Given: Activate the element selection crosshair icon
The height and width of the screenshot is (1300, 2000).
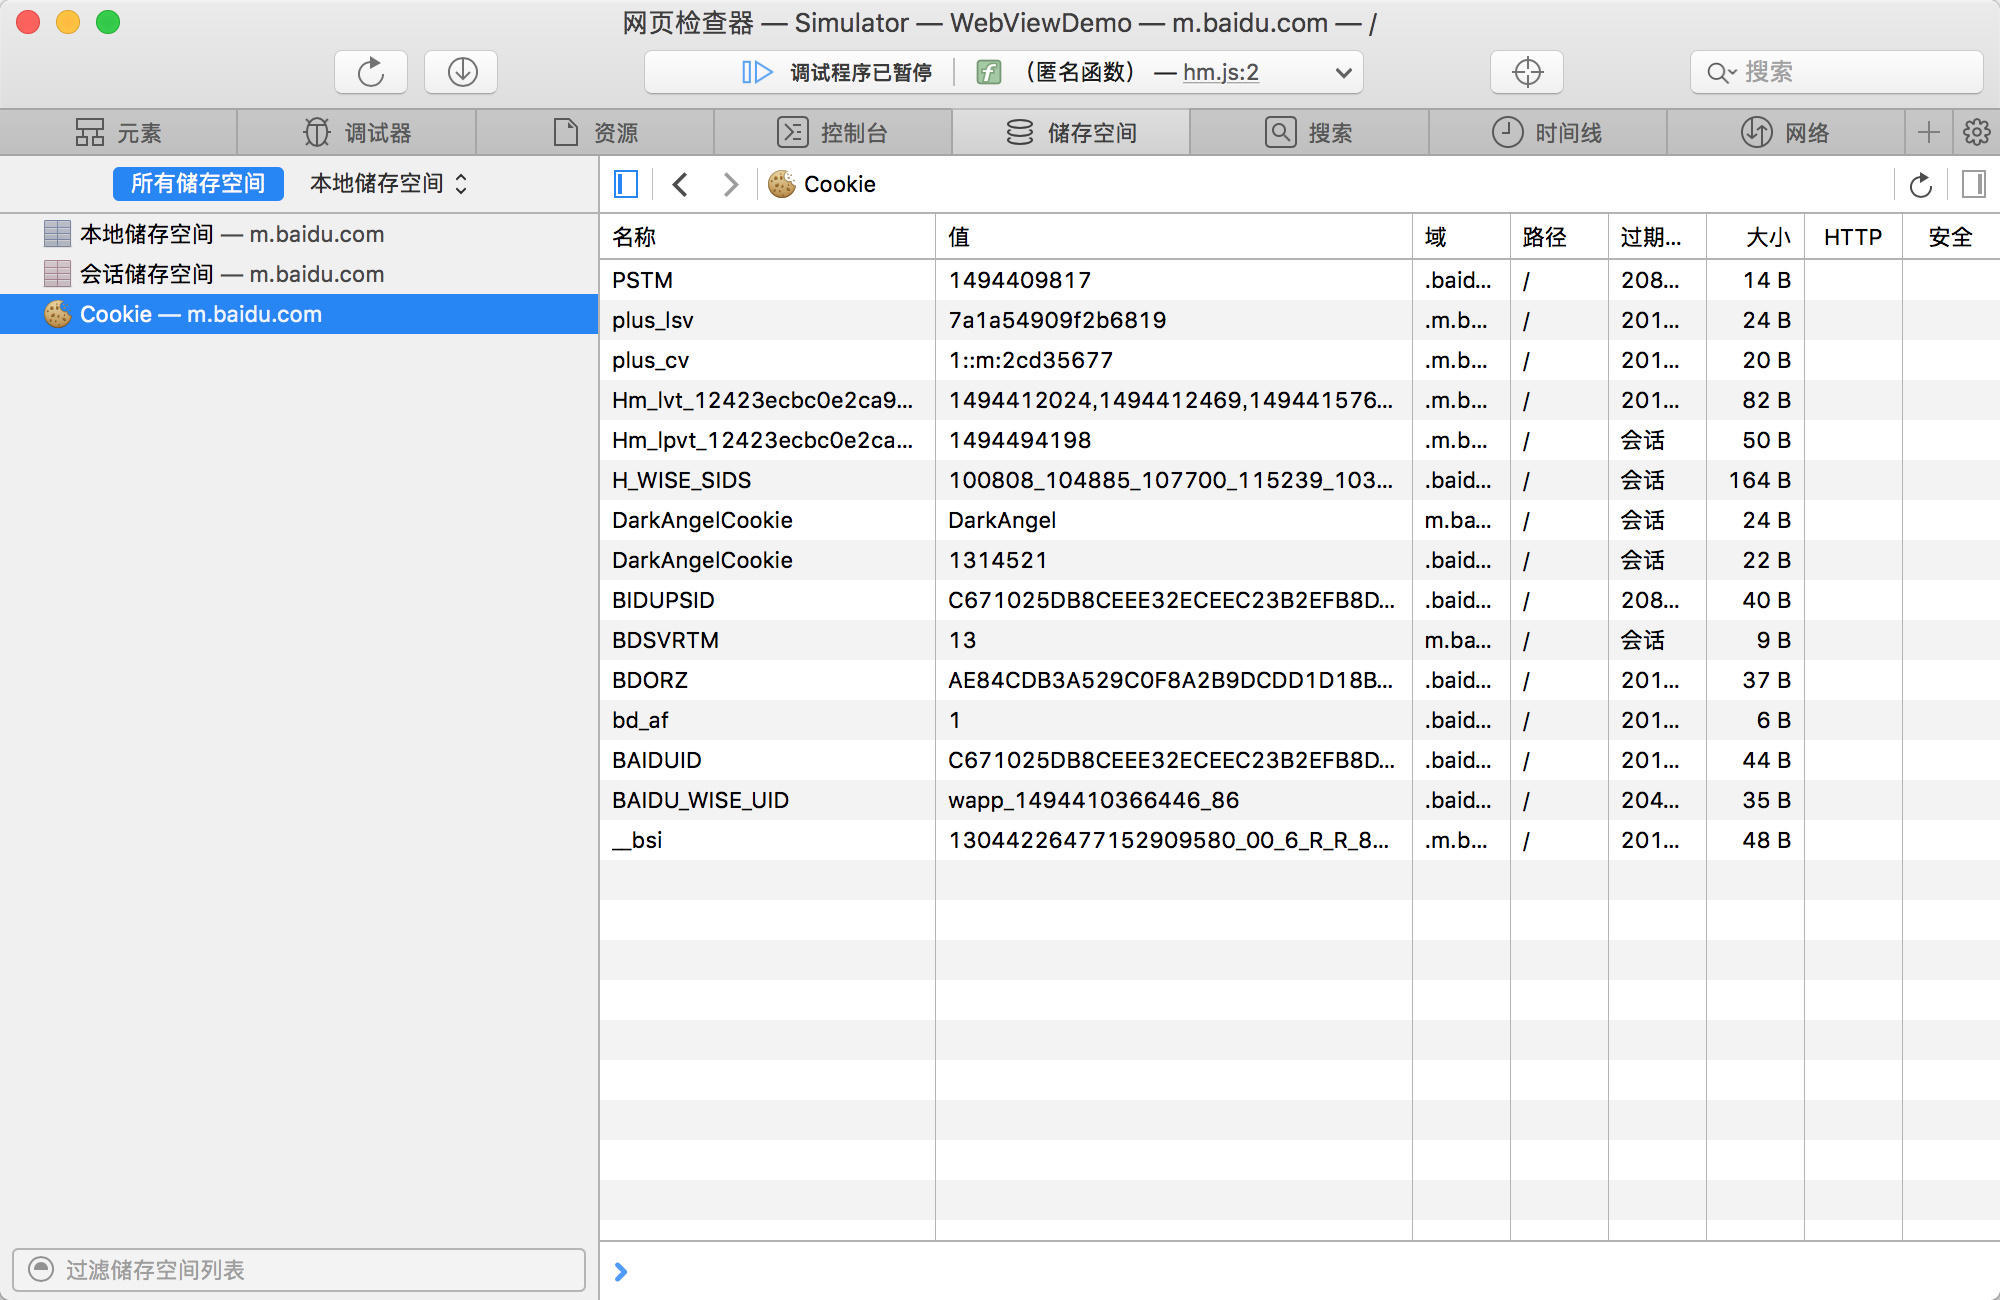Looking at the screenshot, I should click(x=1527, y=72).
